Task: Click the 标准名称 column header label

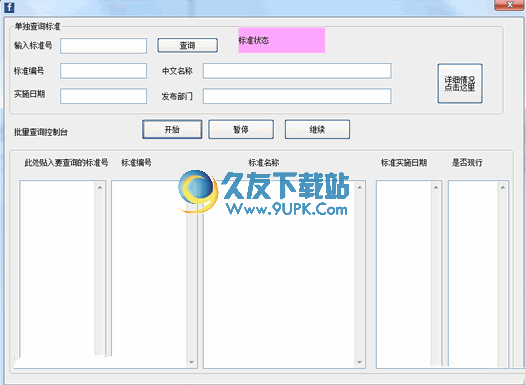Action: [x=264, y=163]
